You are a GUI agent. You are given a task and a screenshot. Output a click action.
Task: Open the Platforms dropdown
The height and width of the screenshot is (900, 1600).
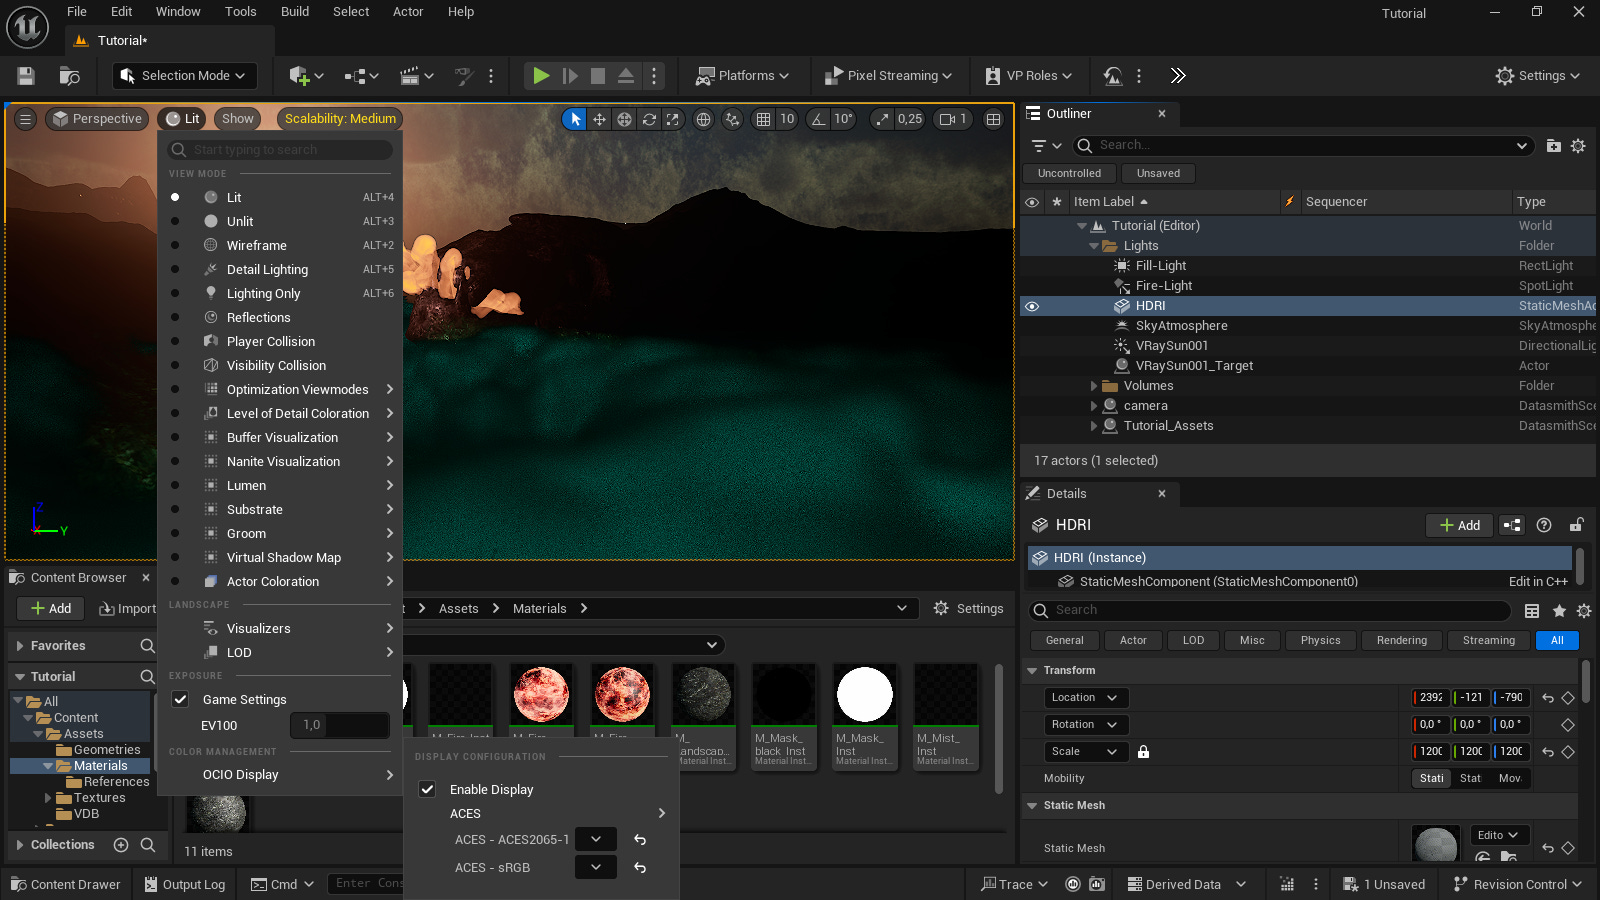(742, 76)
